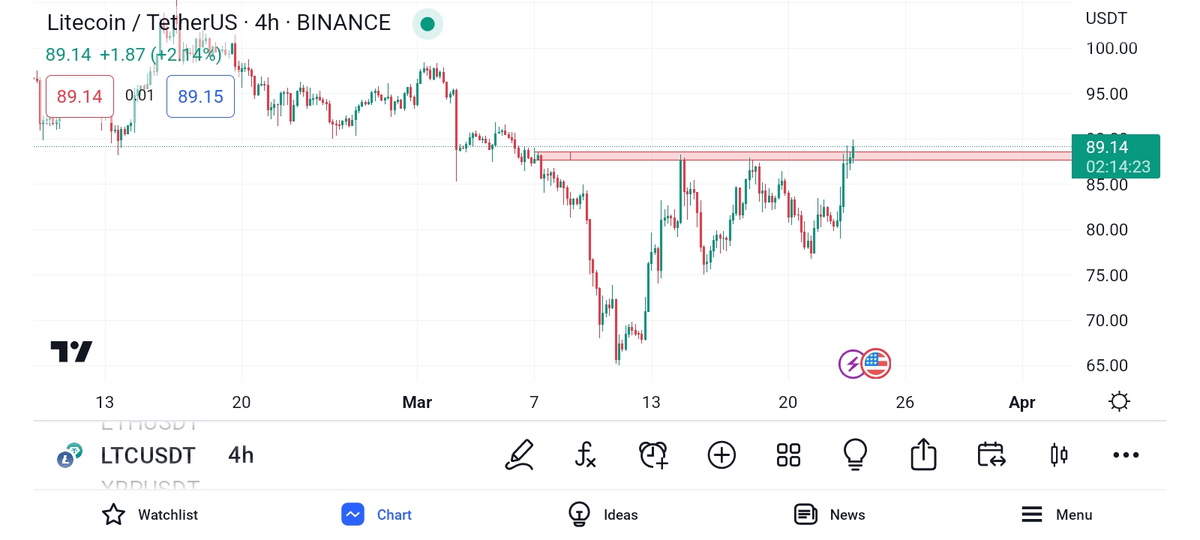Image resolution: width=1200 pixels, height=540 pixels.
Task: Open the LTCUSDT symbol selector
Action: pos(147,456)
